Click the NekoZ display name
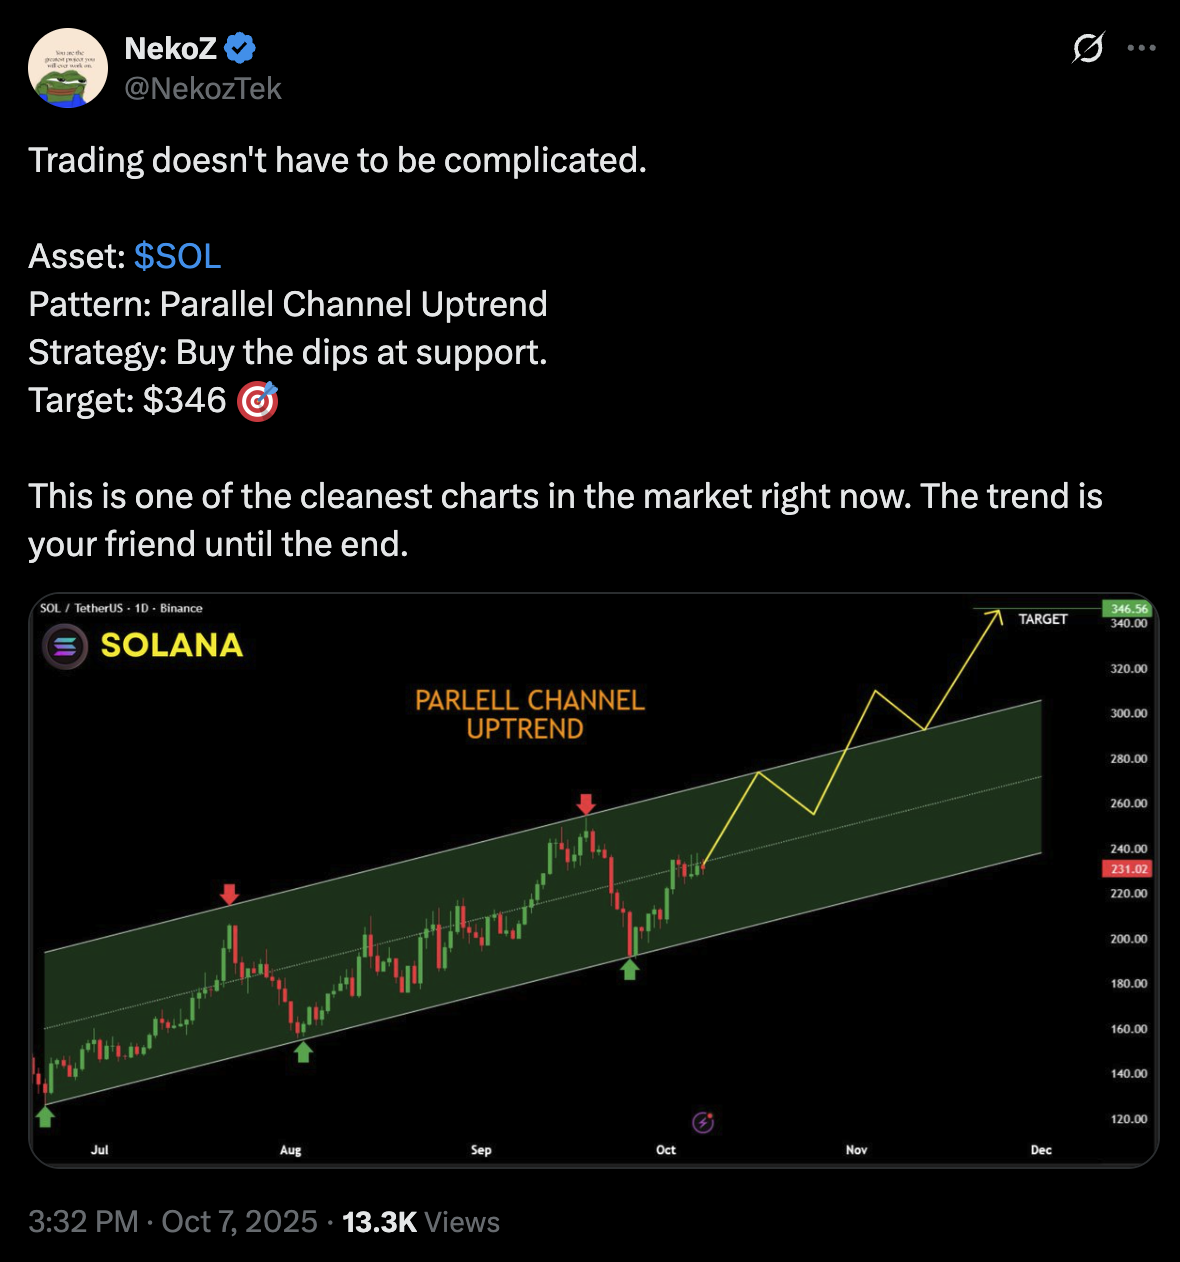The height and width of the screenshot is (1262, 1180). click(170, 47)
